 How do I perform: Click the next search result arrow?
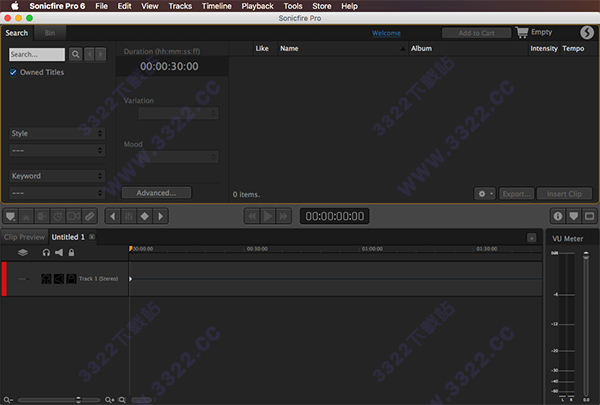(101, 54)
